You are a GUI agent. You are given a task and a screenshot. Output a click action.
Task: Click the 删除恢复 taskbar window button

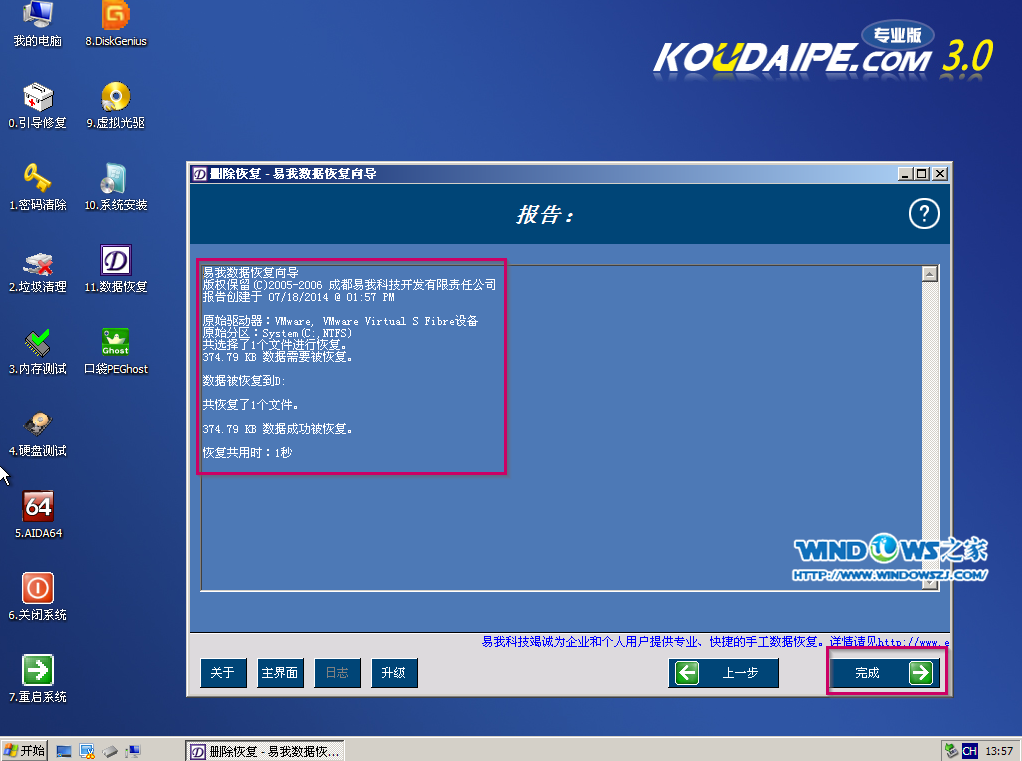[x=265, y=750]
